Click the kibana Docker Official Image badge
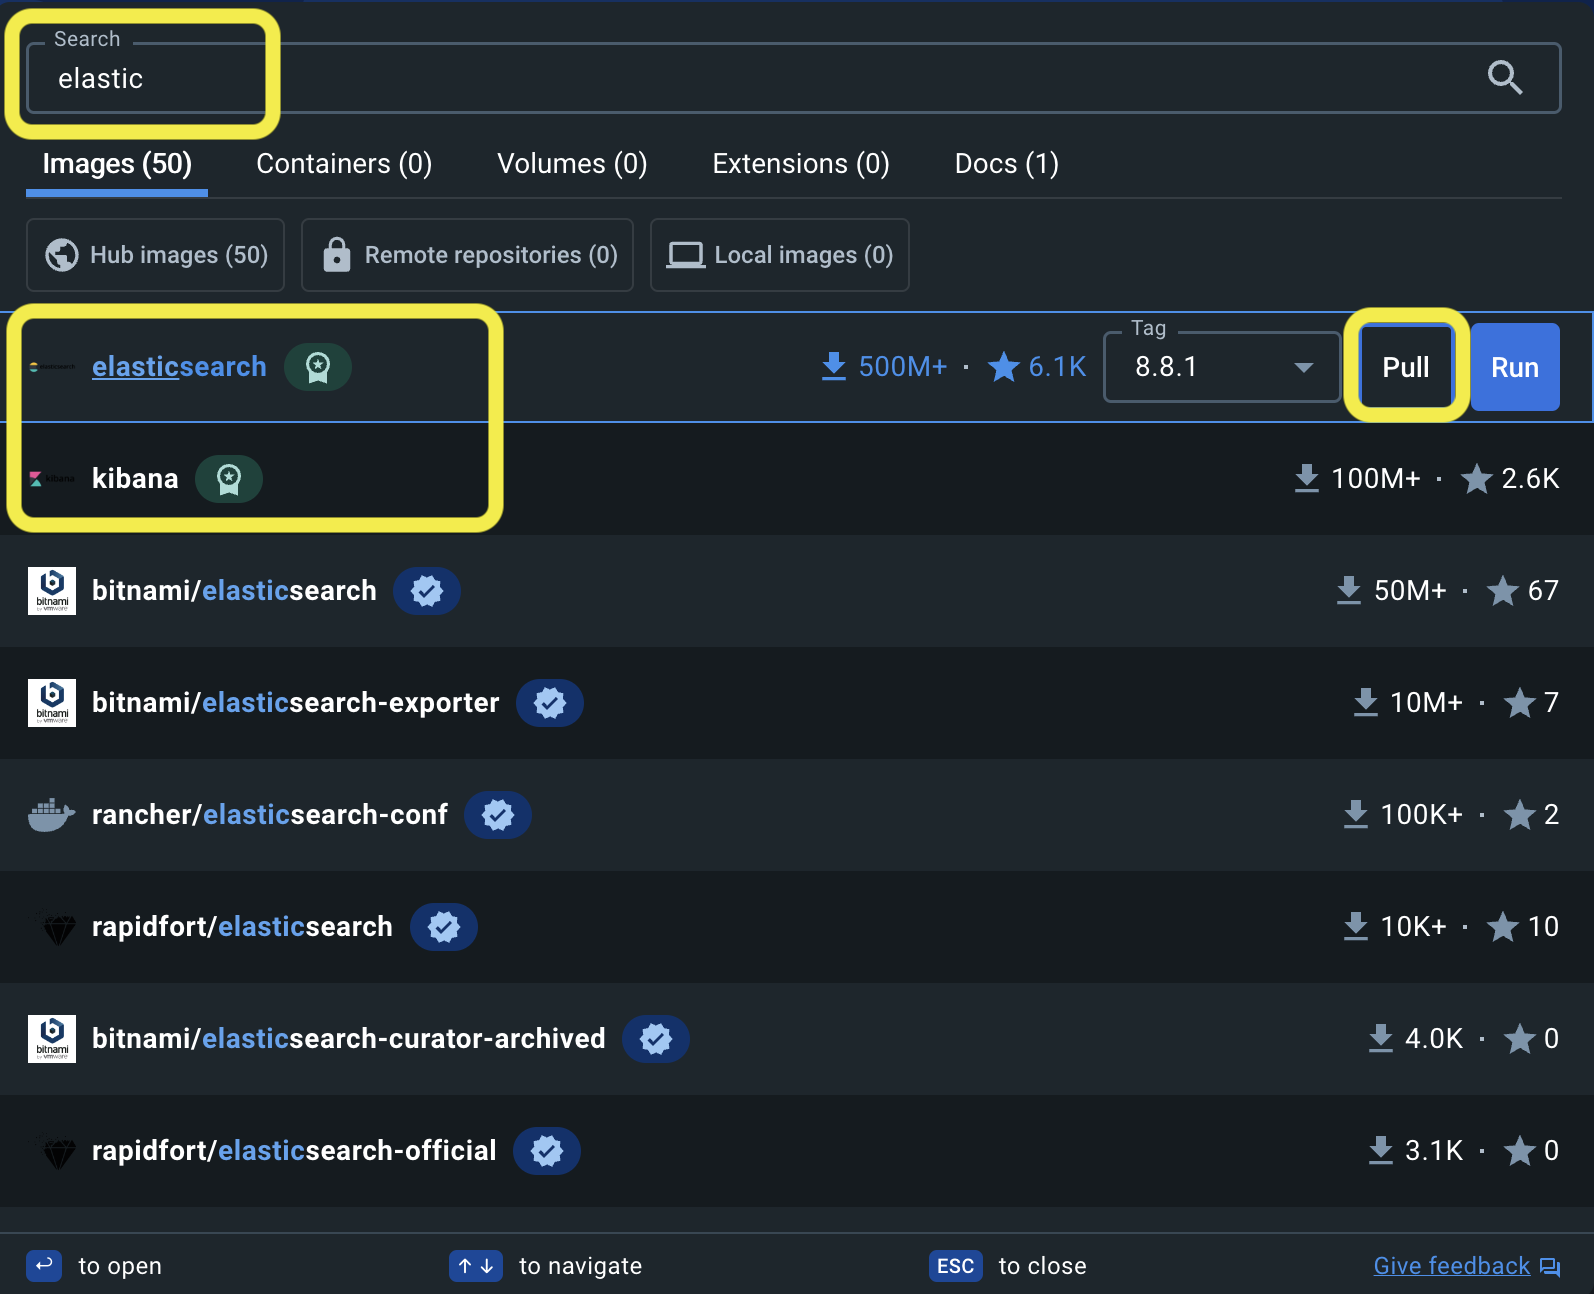The image size is (1594, 1294). point(229,479)
